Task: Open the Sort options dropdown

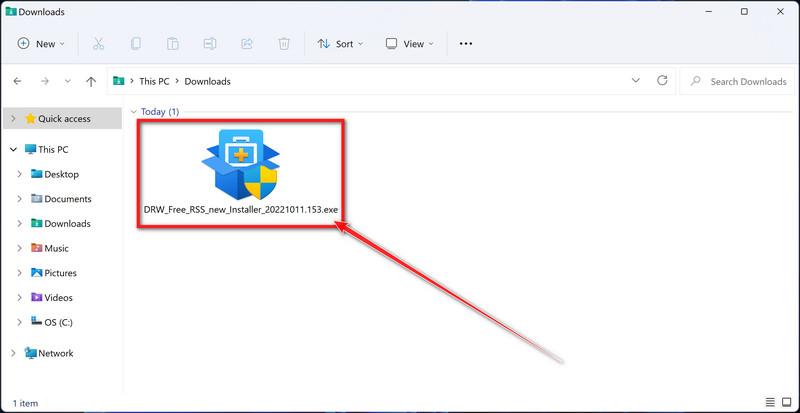Action: 340,44
